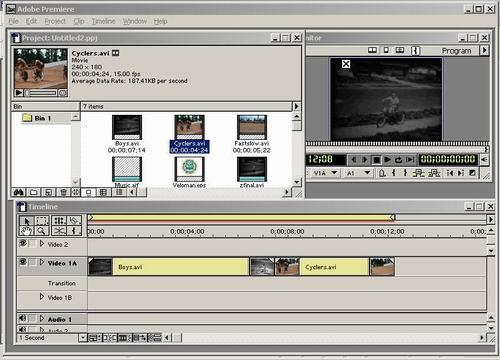
Task: Select the Range Select marquee tool
Action: click(x=42, y=221)
